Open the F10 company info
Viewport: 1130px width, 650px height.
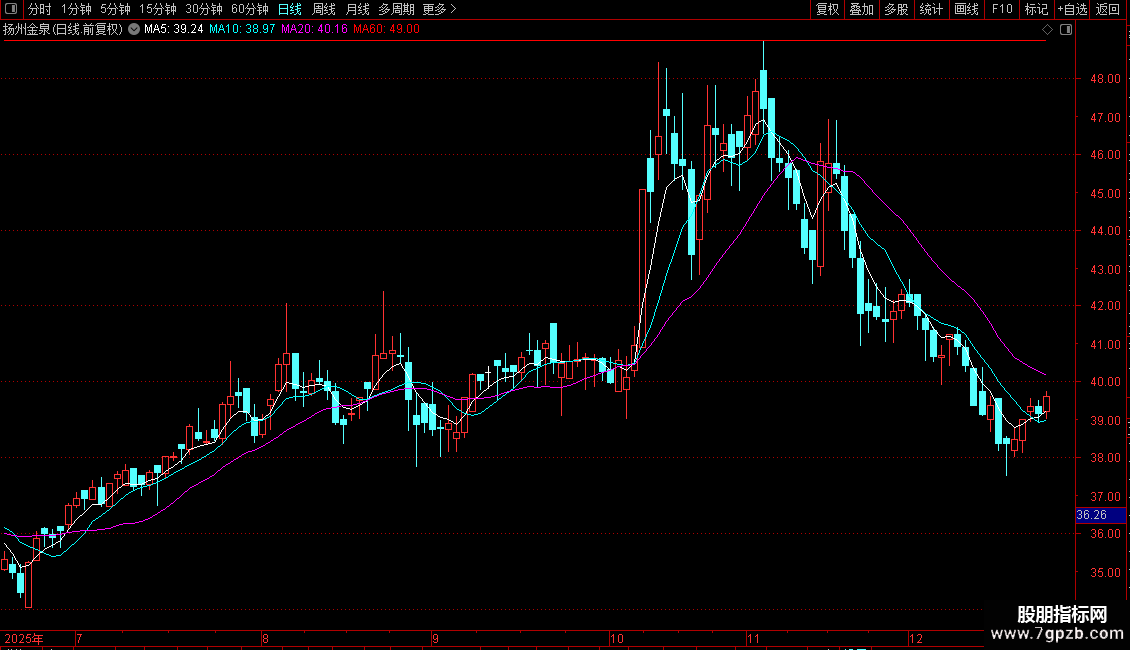[1002, 9]
